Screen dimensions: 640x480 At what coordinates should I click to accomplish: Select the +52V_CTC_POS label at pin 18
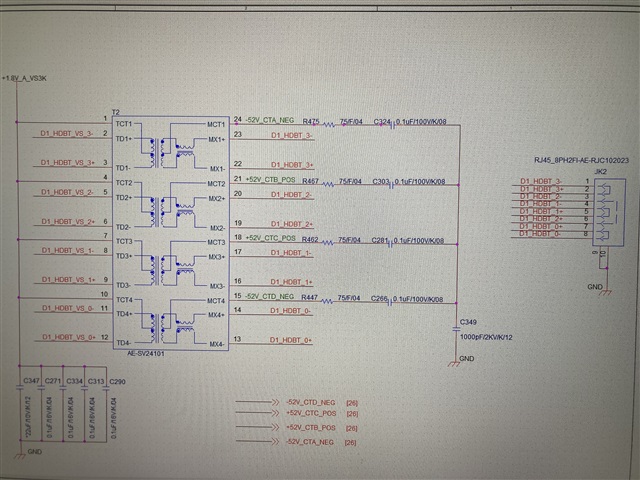point(271,238)
